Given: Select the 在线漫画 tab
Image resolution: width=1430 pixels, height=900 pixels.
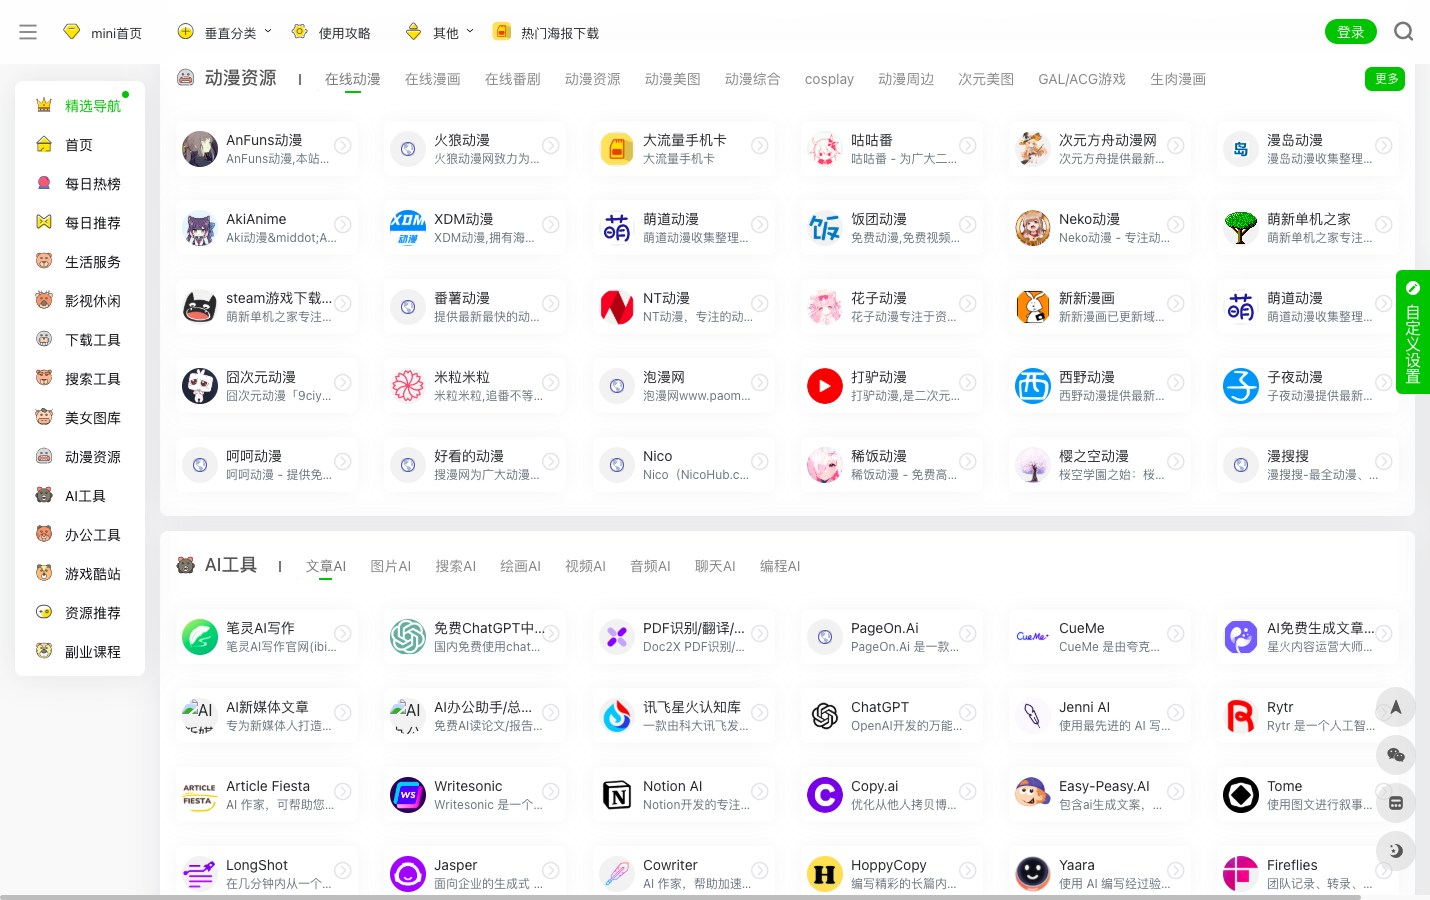Looking at the screenshot, I should click(433, 79).
